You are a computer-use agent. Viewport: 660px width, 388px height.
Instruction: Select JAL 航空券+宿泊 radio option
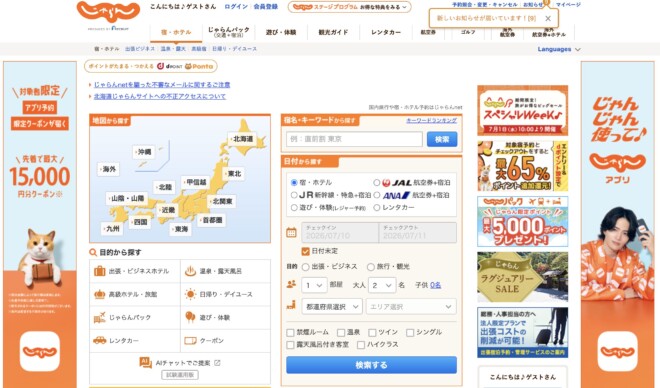pos(377,183)
